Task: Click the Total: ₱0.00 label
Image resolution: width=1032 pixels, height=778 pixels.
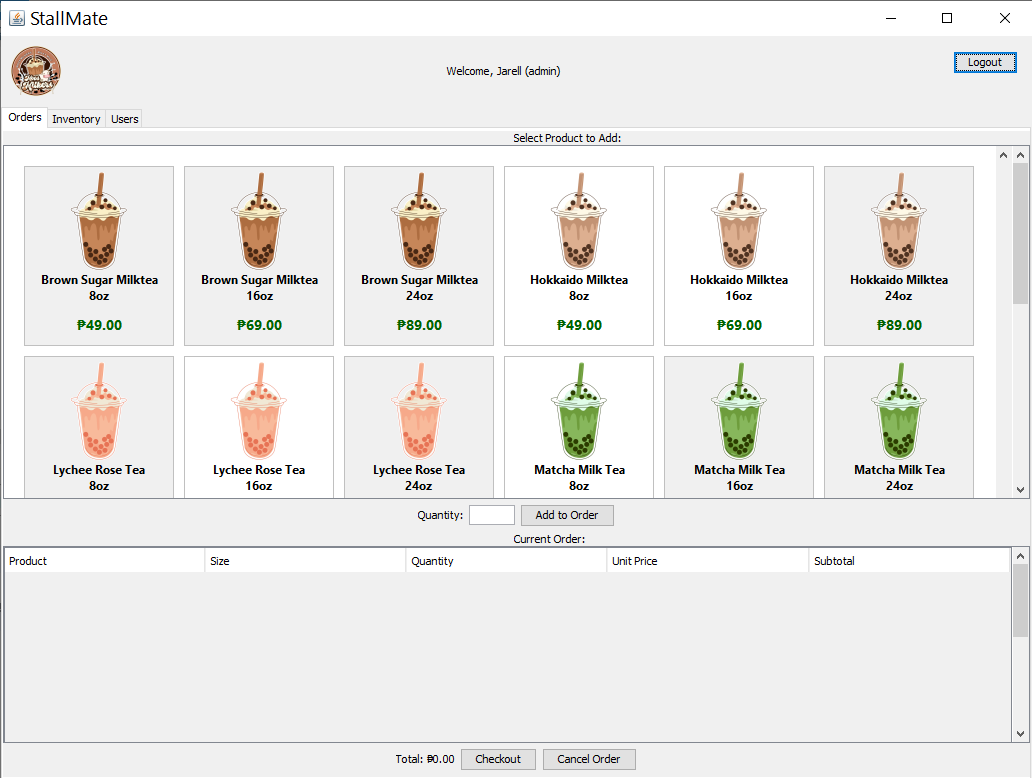Action: click(x=425, y=759)
